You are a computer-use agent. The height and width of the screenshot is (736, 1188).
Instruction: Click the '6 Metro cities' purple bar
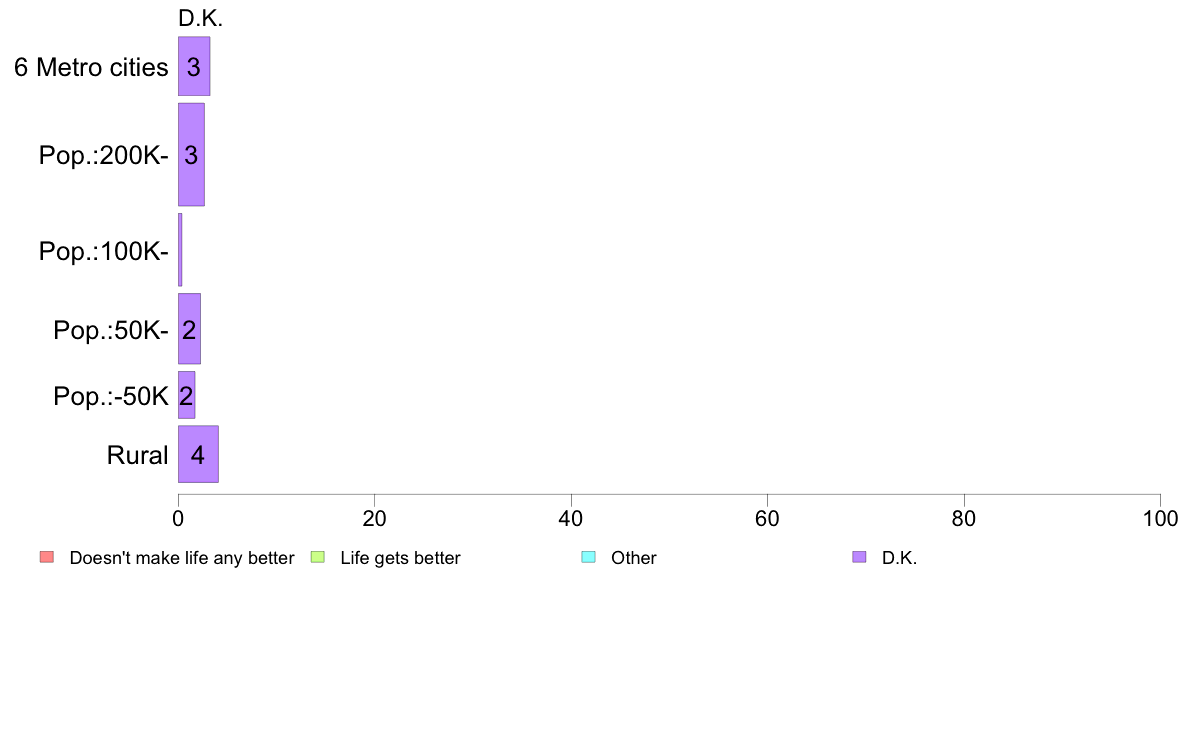pos(194,67)
